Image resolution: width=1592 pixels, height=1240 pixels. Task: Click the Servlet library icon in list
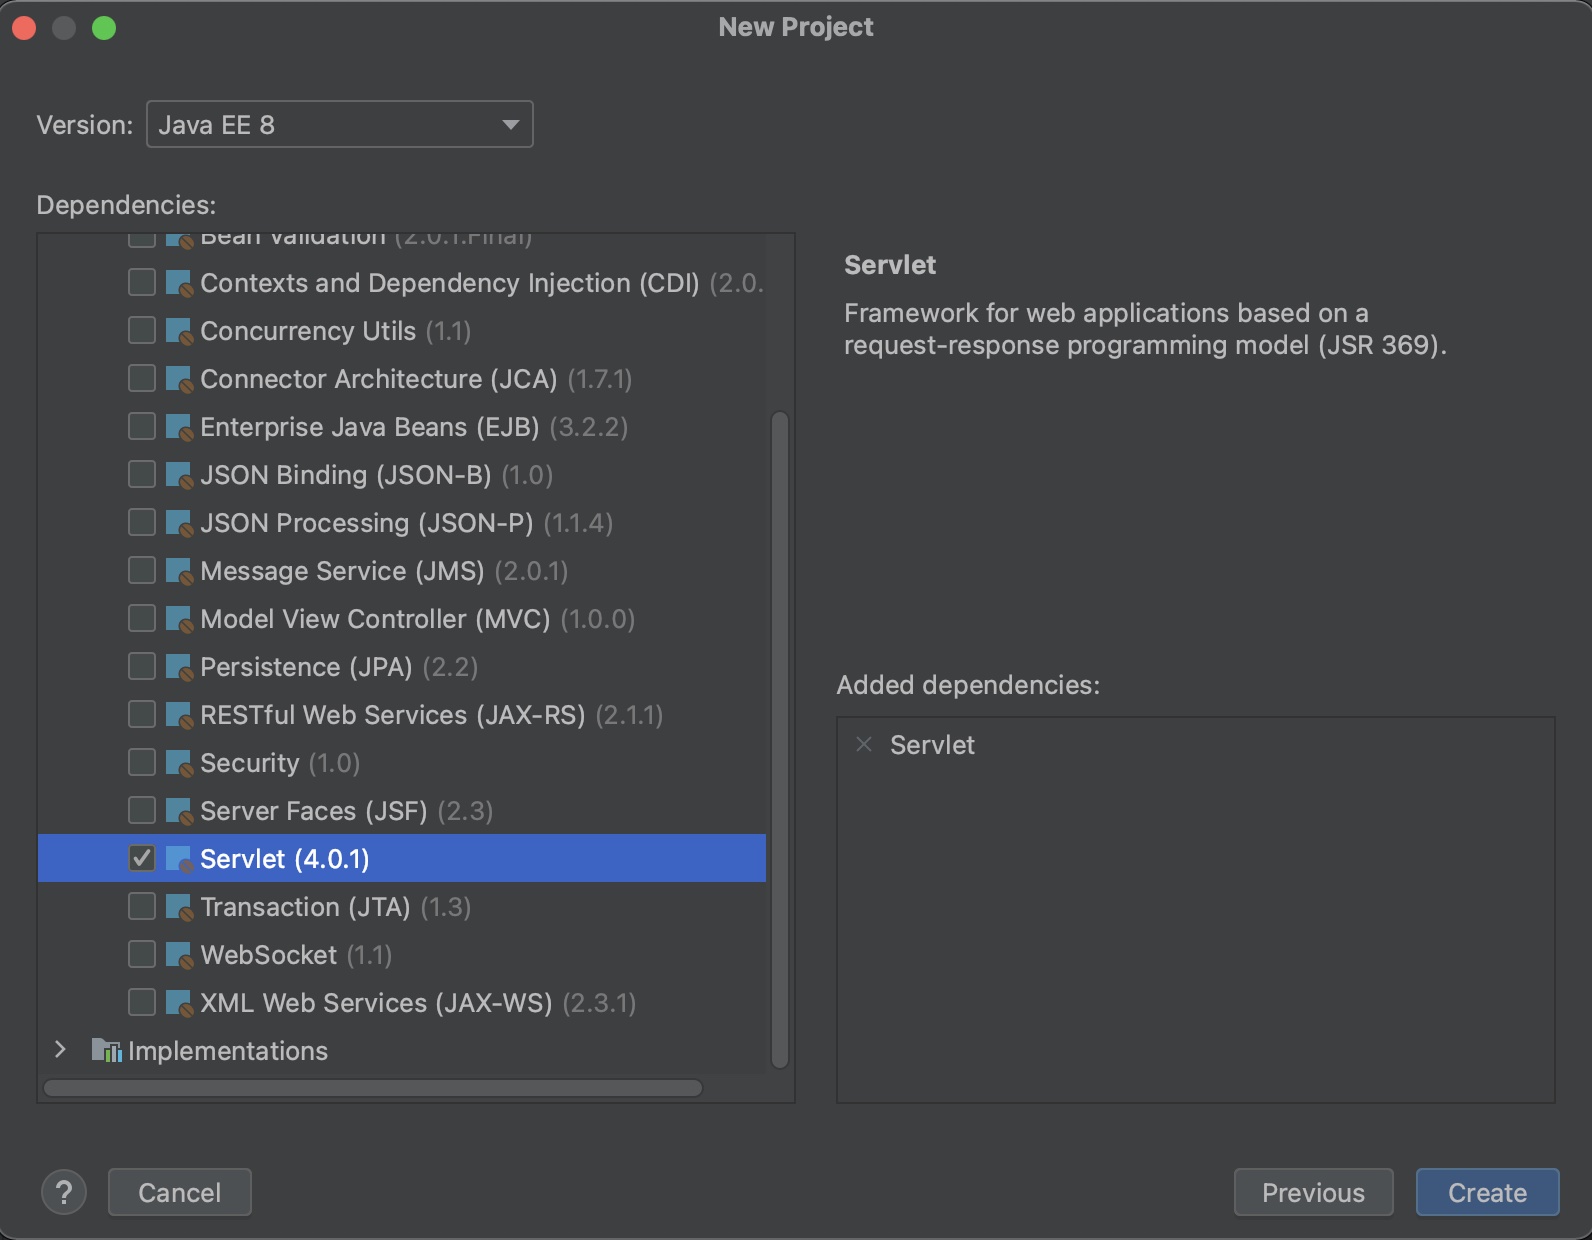[179, 859]
